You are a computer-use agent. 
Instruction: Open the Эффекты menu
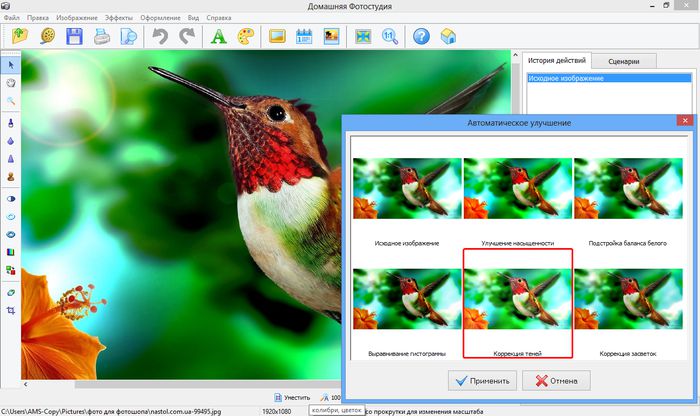coord(119,18)
